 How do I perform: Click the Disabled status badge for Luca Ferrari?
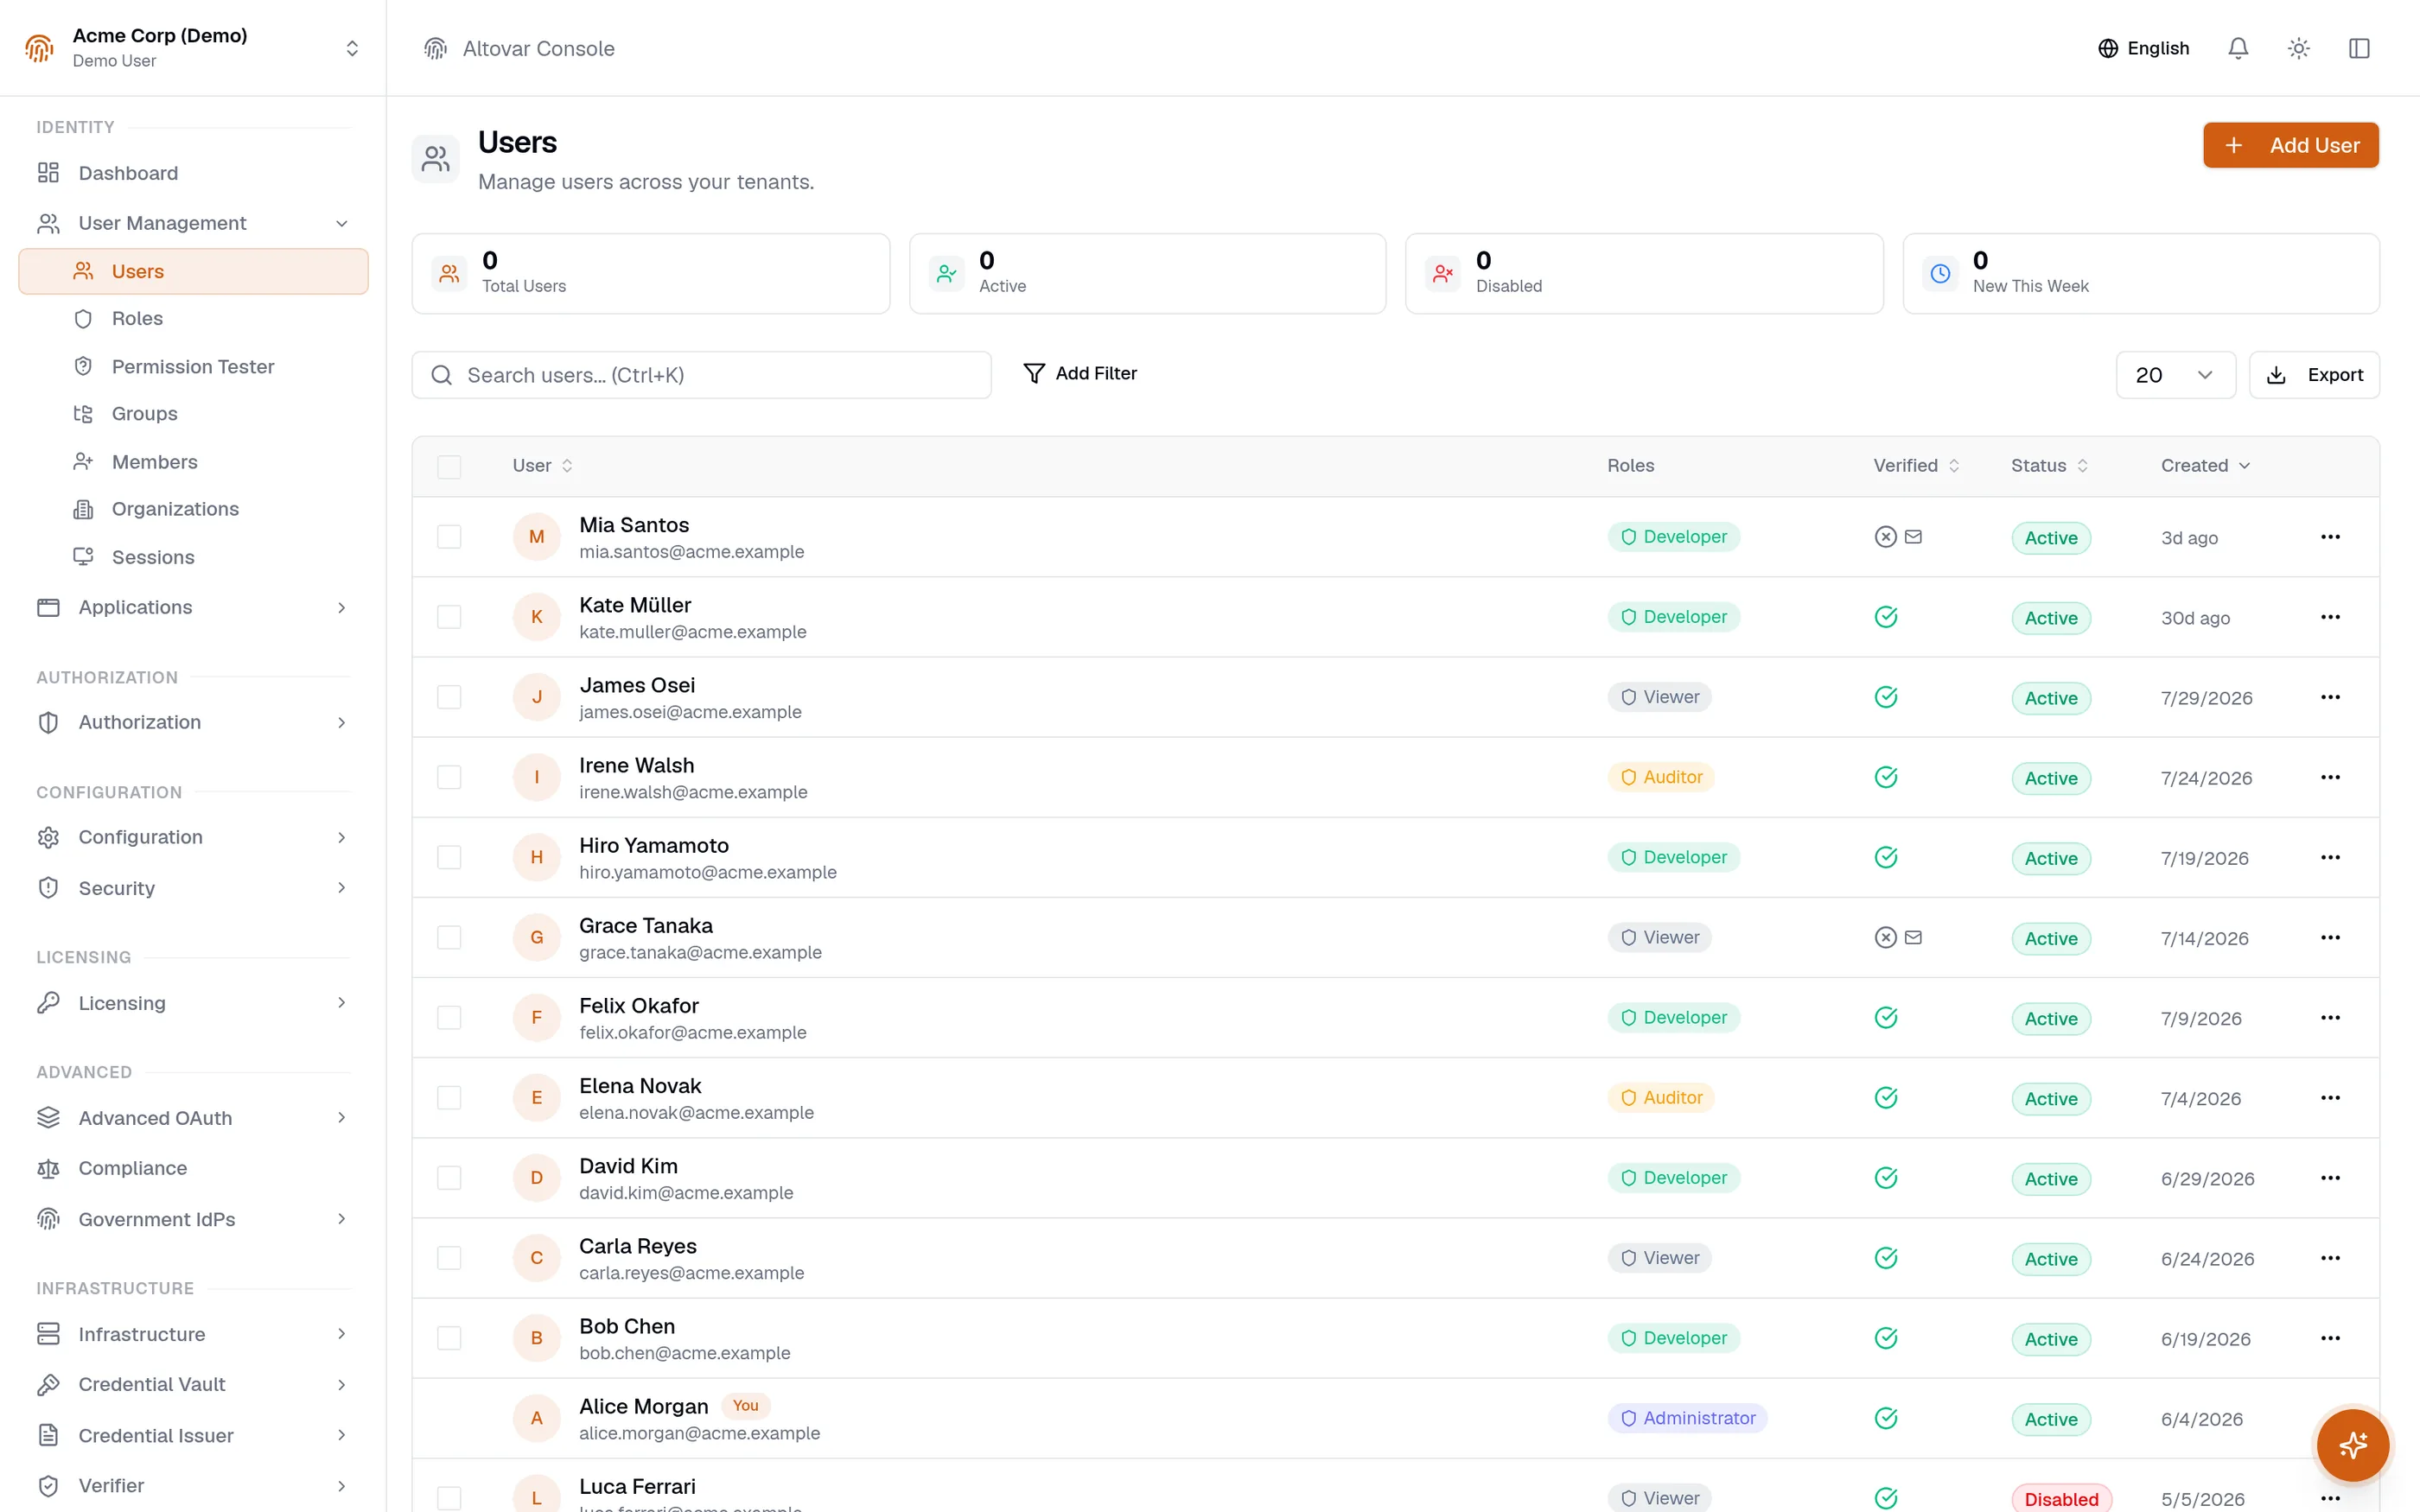(x=2061, y=1499)
